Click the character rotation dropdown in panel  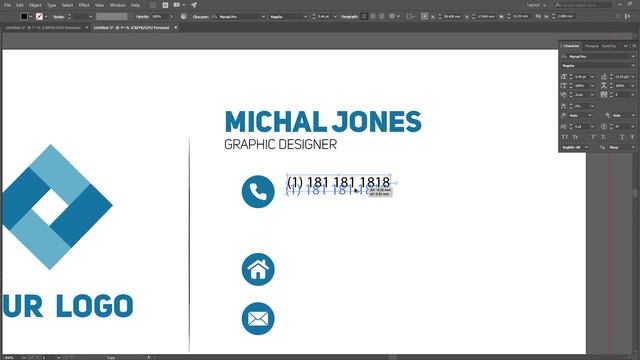coord(633,127)
